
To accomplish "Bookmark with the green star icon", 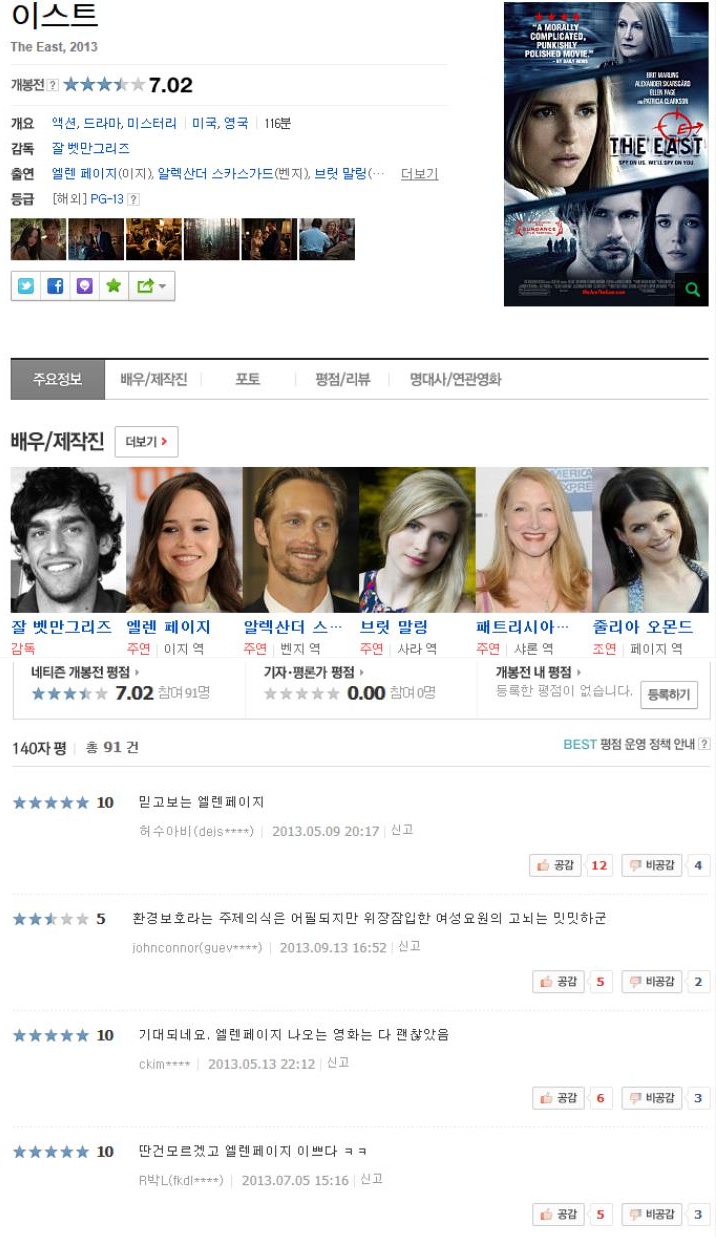I will pos(114,286).
